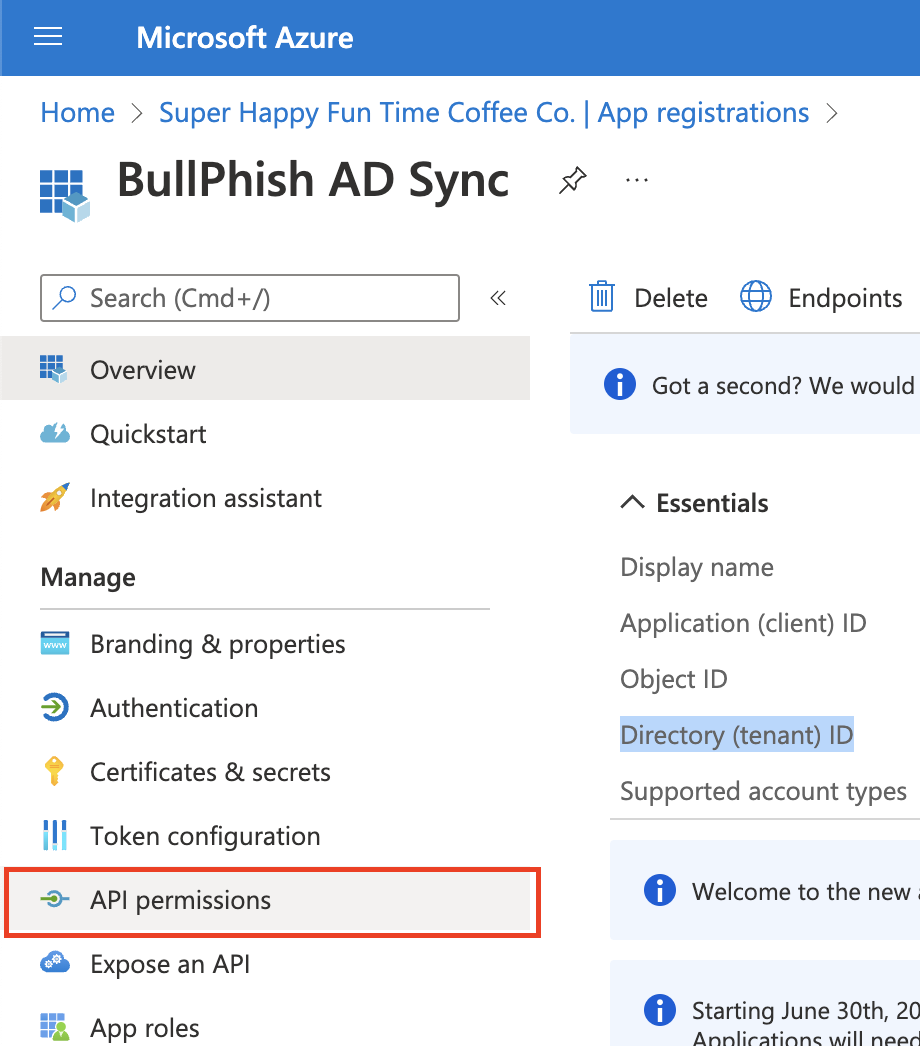Open Branding & properties
Screen dimensions: 920x1046
coord(266,644)
